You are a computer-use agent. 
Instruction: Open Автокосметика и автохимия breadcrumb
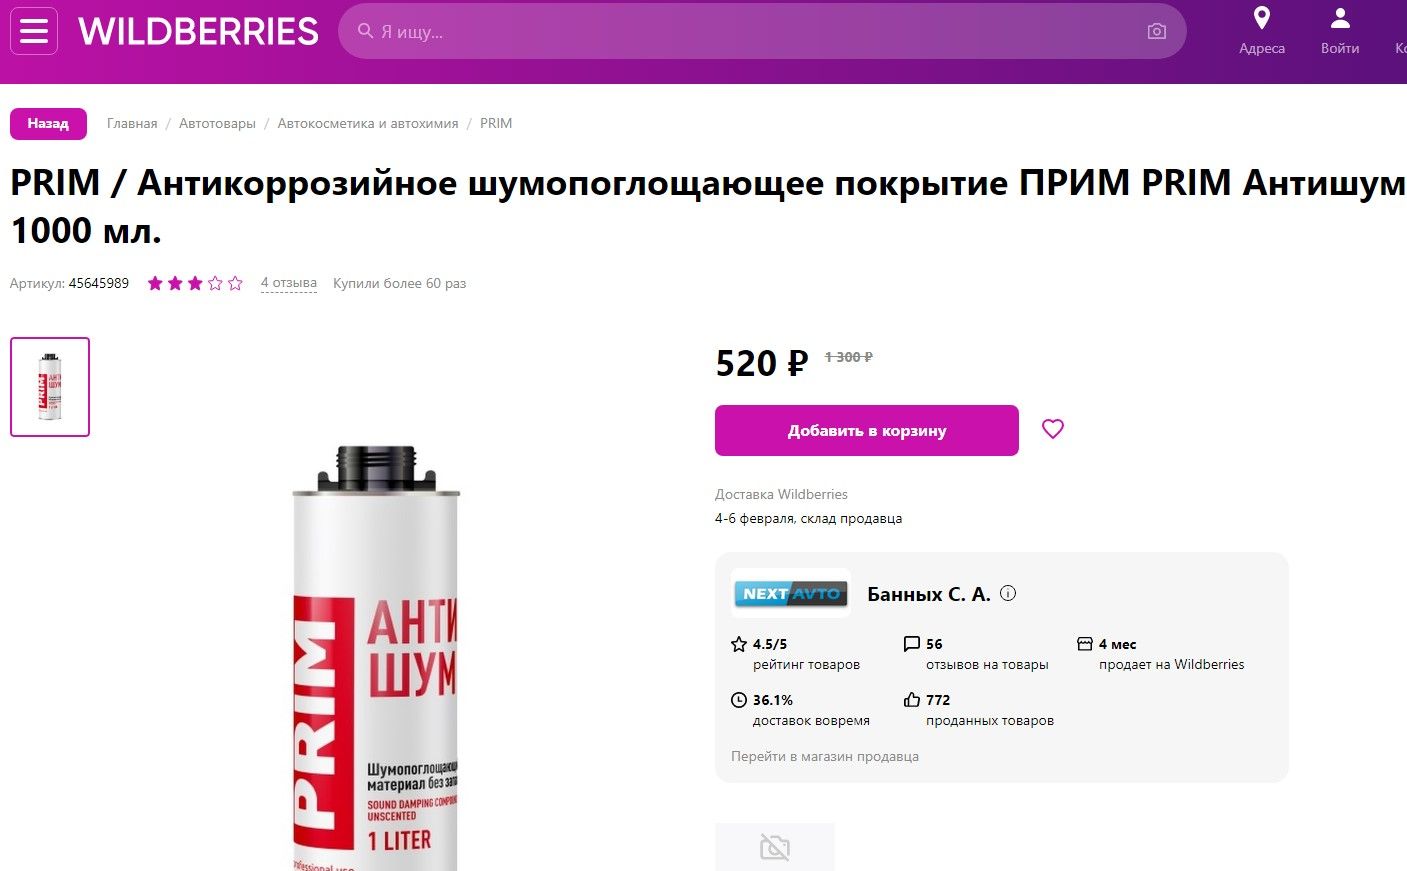pos(368,124)
